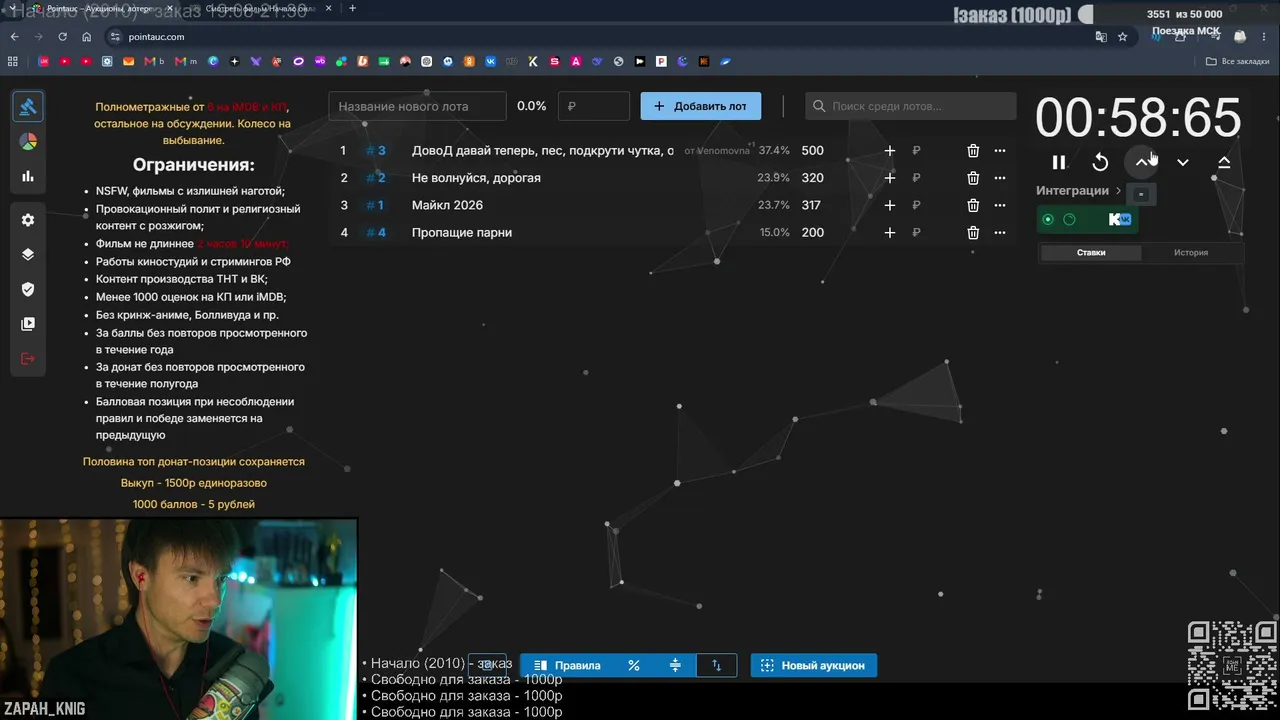Image resolution: width=1280 pixels, height=720 pixels.
Task: Add amount to lot 'Пропащие парни'
Action: (x=890, y=232)
